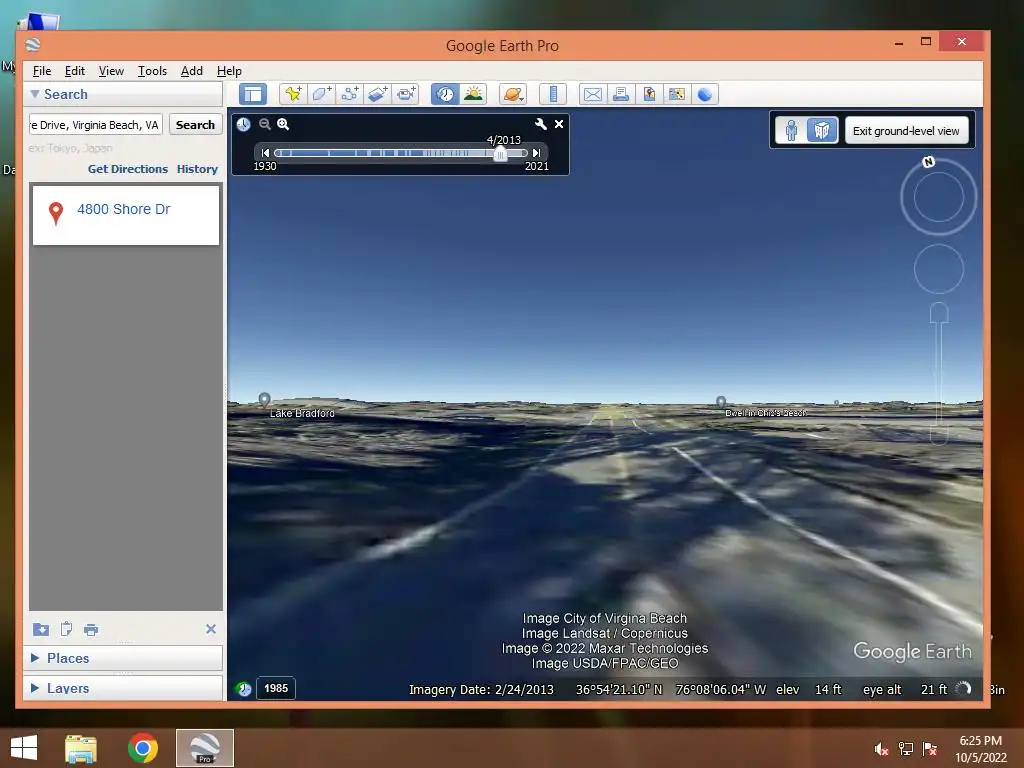Open search History link
1024x768 pixels.
(197, 168)
